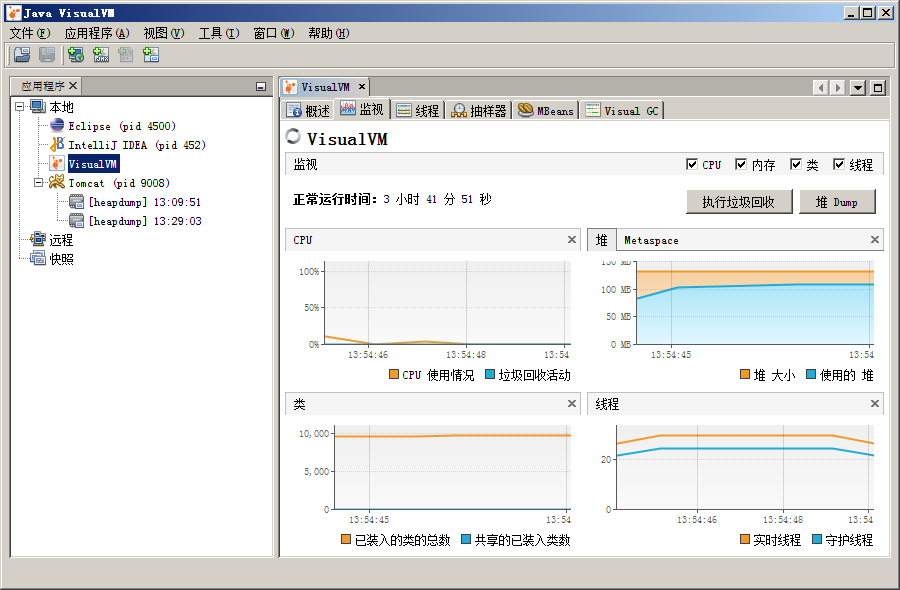
Task: Click the right arrow beside the VisualVM tab
Action: tap(837, 88)
